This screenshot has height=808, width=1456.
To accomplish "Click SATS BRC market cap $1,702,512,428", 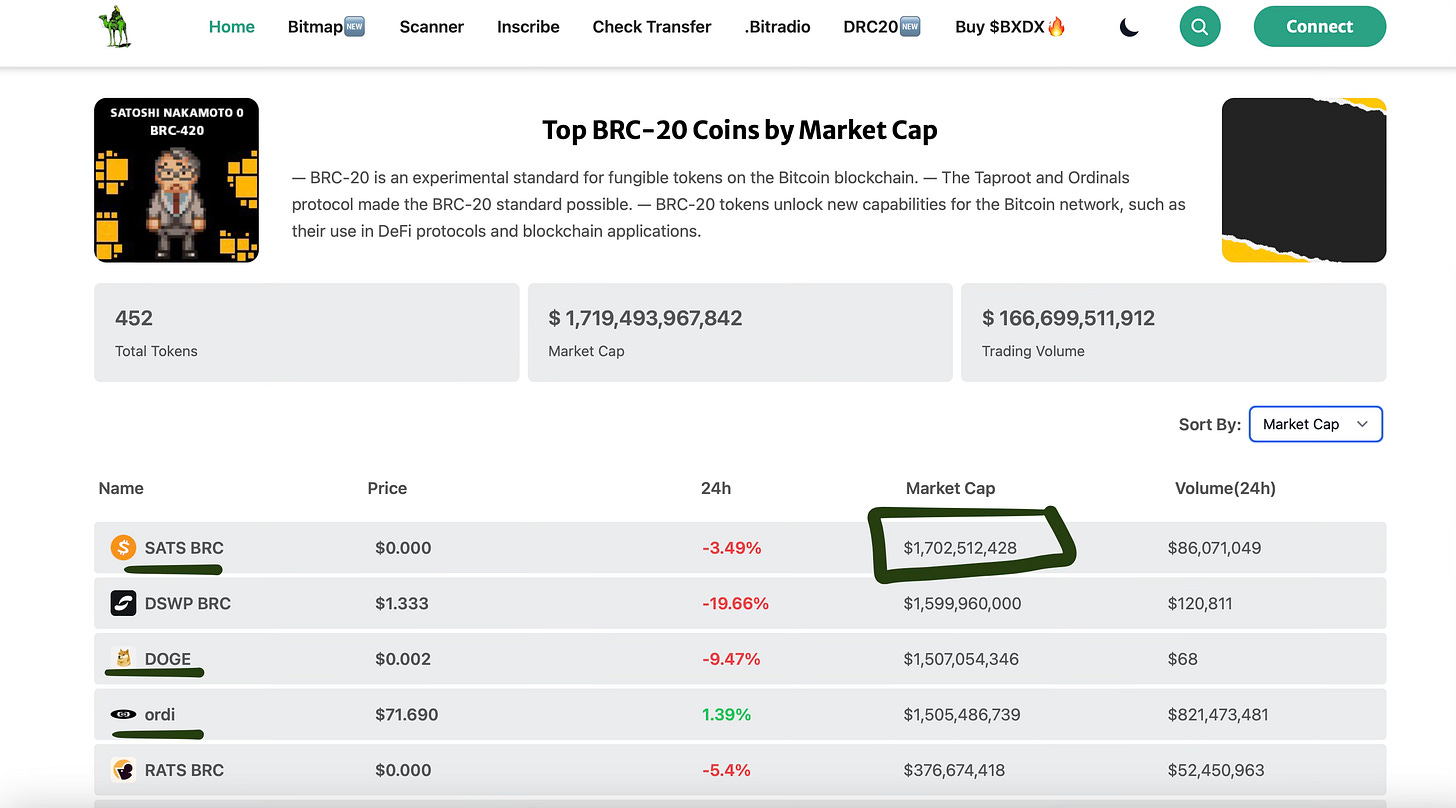I will tap(960, 548).
